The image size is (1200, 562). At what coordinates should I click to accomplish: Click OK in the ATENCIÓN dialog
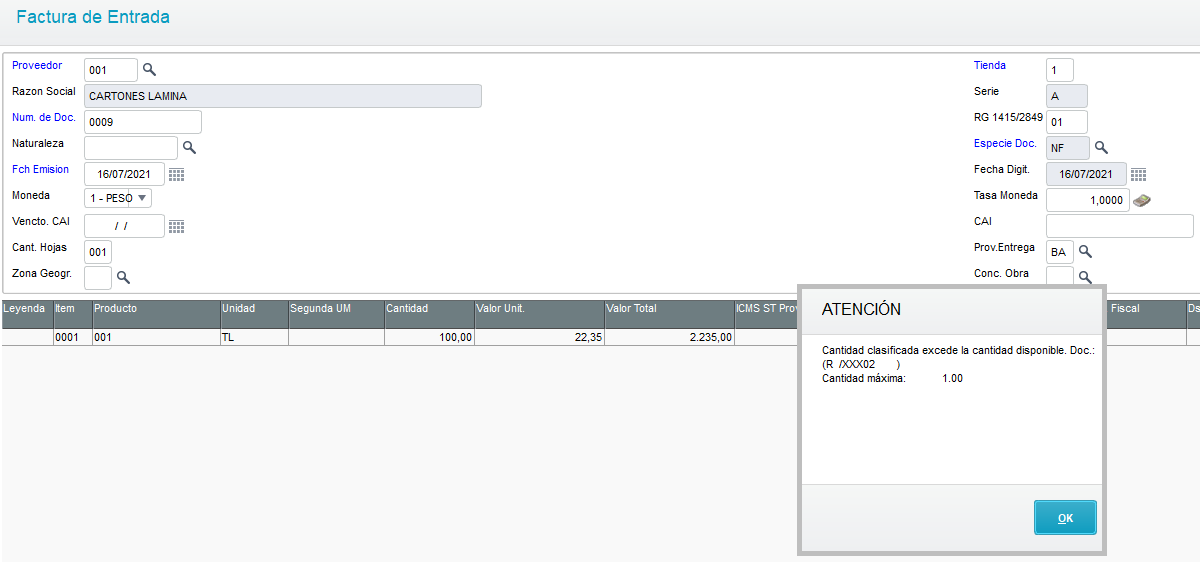click(x=1065, y=518)
